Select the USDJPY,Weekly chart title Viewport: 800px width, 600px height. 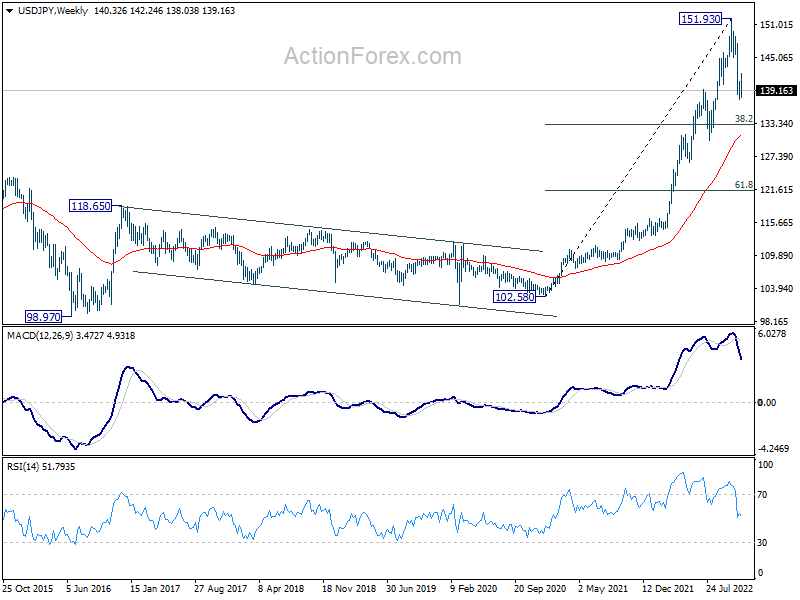point(53,11)
